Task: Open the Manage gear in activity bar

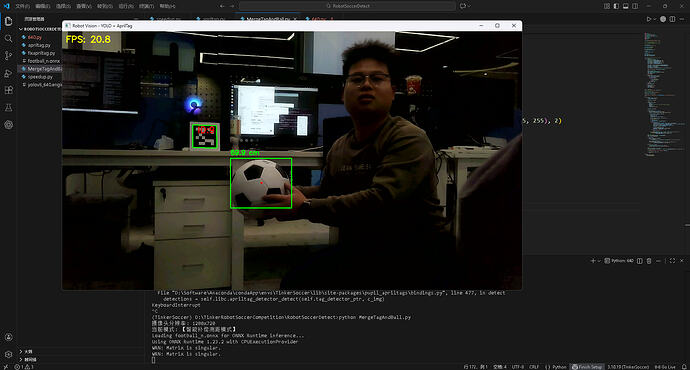Action: [8, 354]
